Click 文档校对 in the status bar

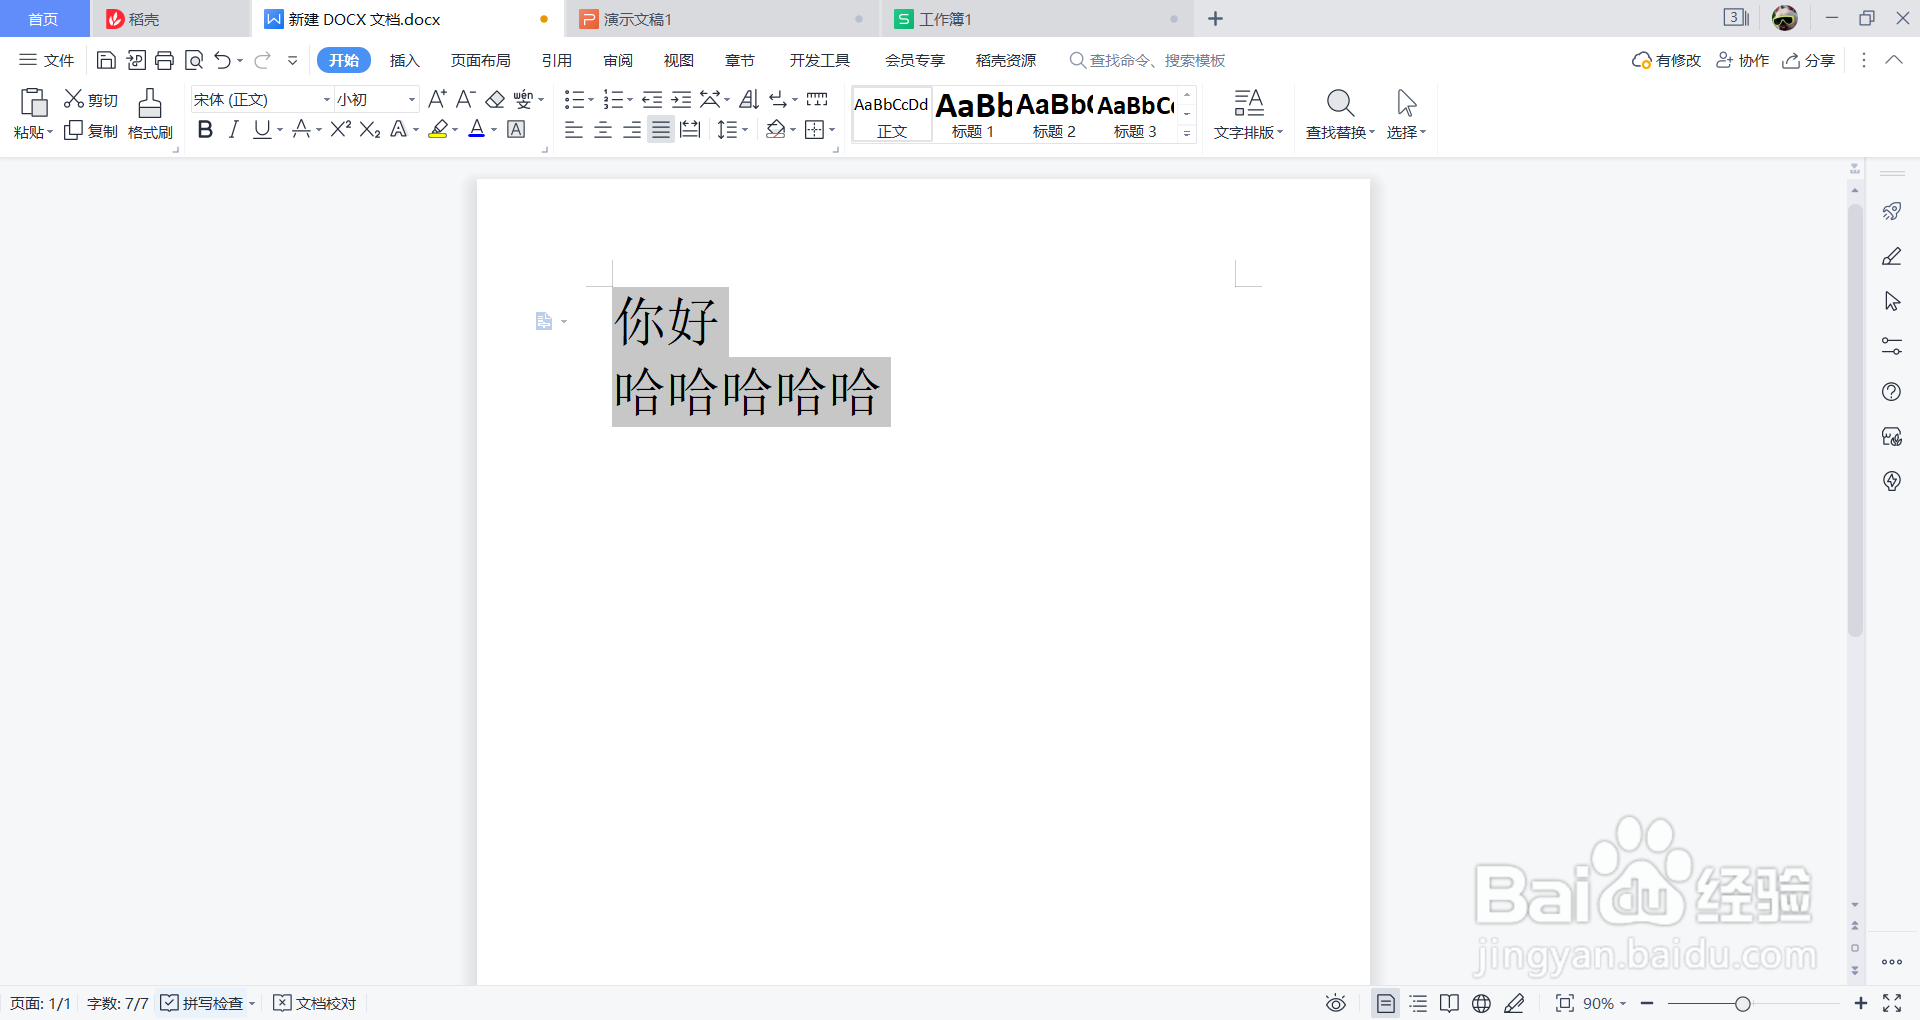click(x=315, y=1003)
